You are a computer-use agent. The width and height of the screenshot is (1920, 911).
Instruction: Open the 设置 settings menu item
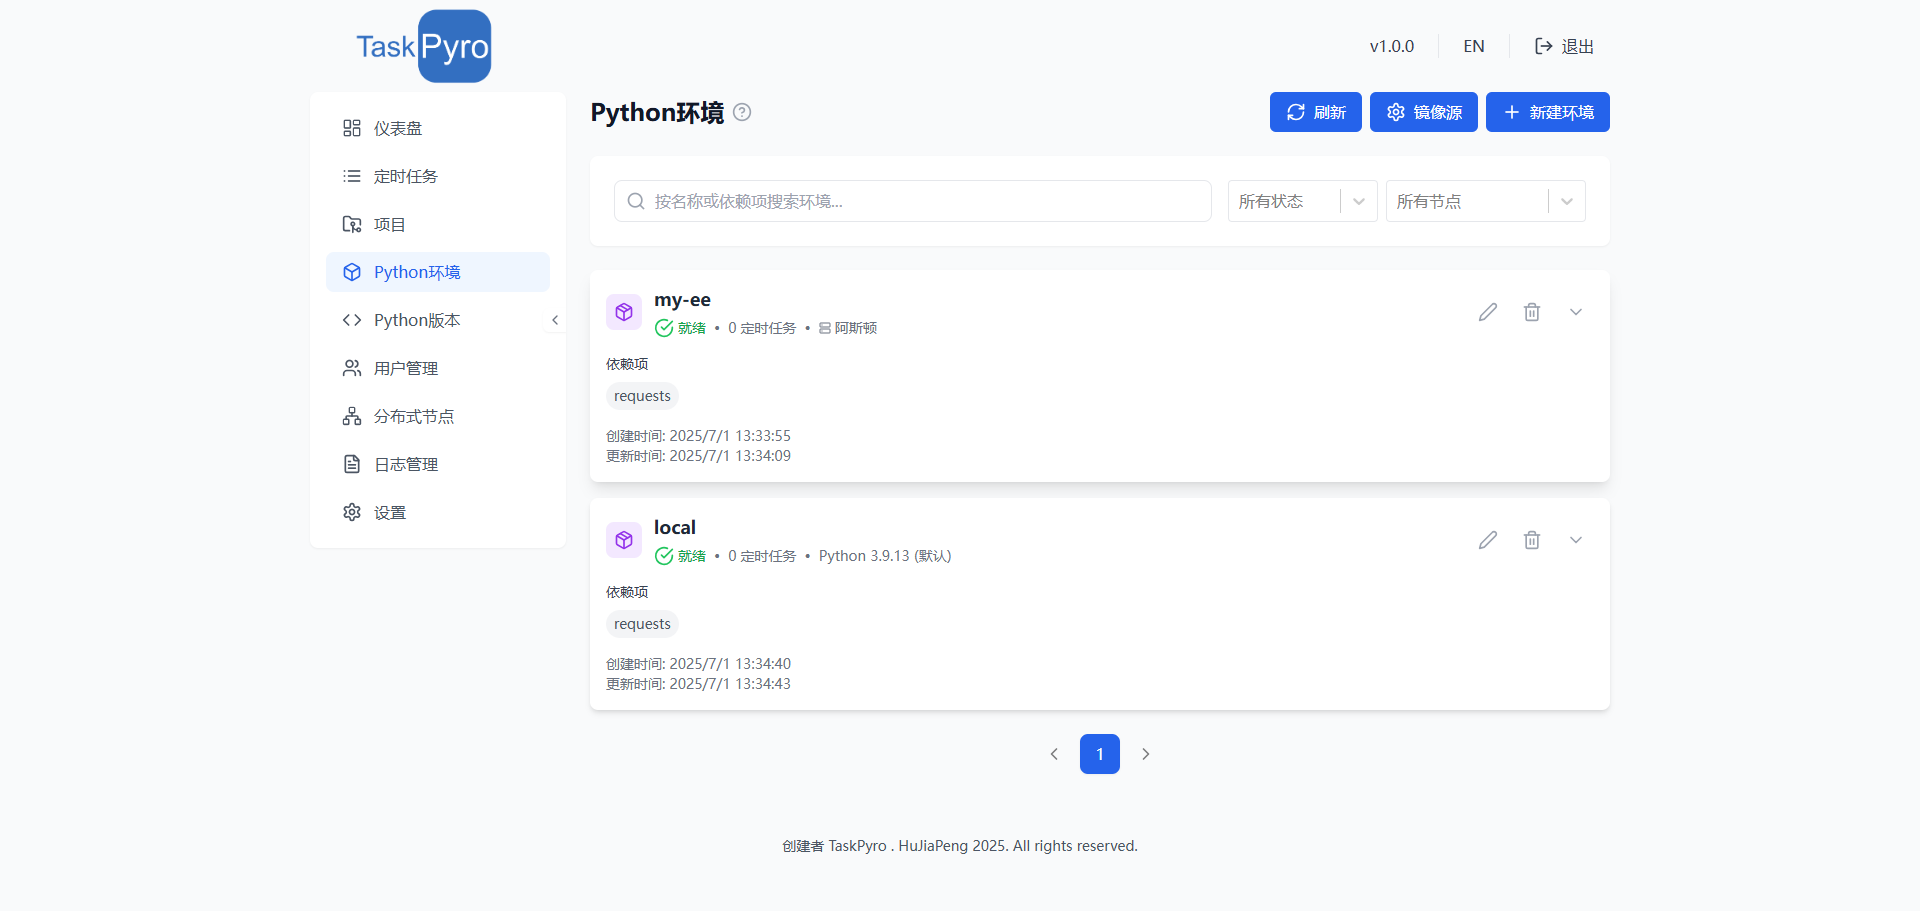pos(391,512)
